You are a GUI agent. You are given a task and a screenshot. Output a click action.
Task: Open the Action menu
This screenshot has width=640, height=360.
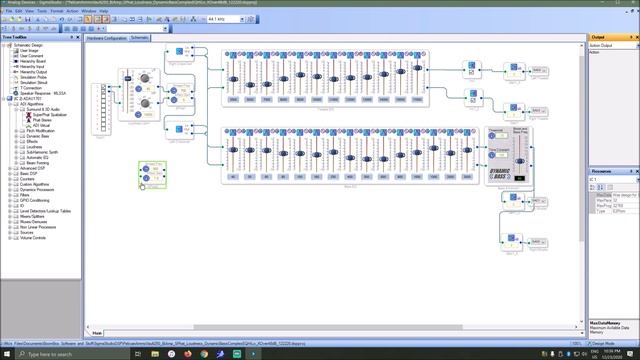pyautogui.click(x=72, y=11)
